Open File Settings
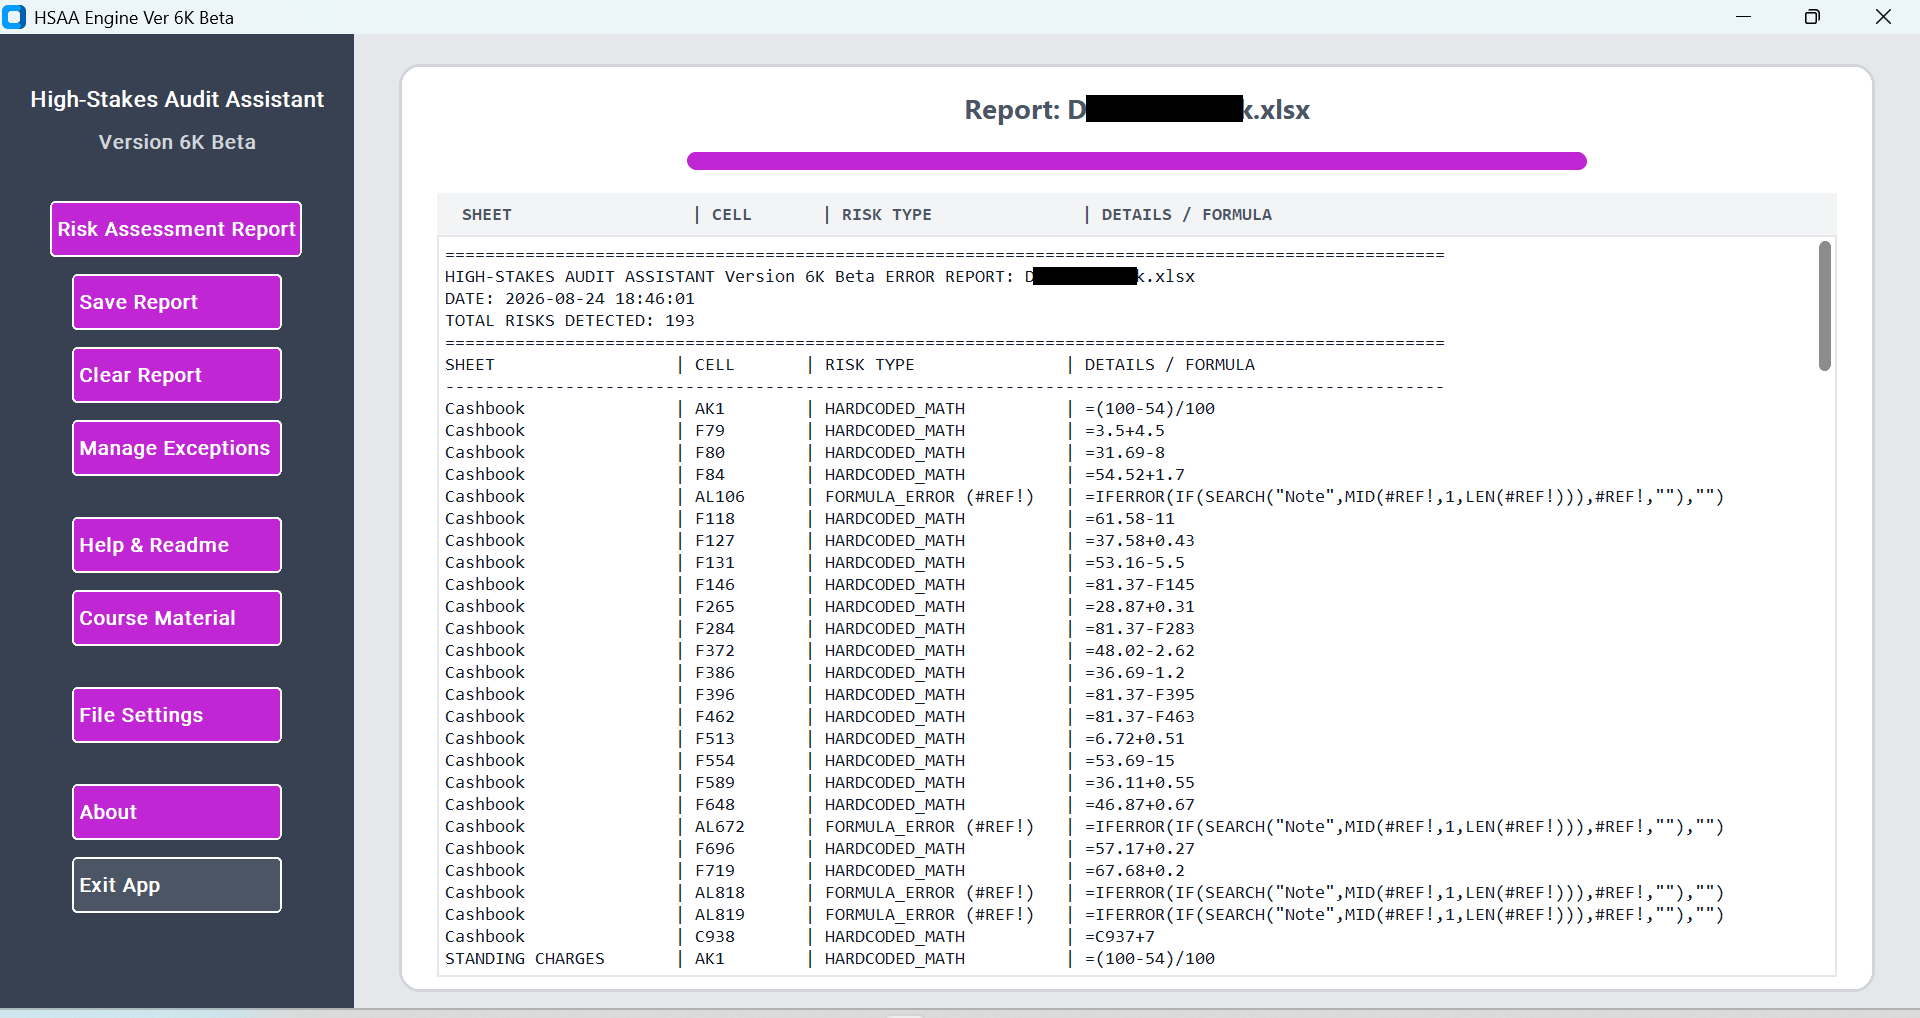The height and width of the screenshot is (1018, 1920). click(x=177, y=715)
